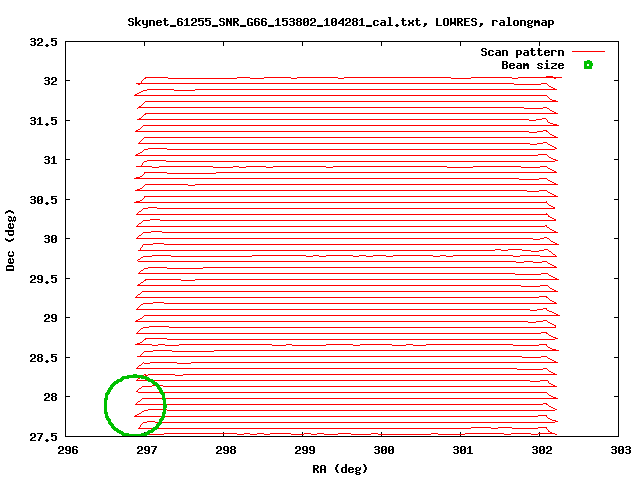This screenshot has height=480, width=640.
Task: Click the 29 tick label on the Dec axis
Action: [x=51, y=318]
